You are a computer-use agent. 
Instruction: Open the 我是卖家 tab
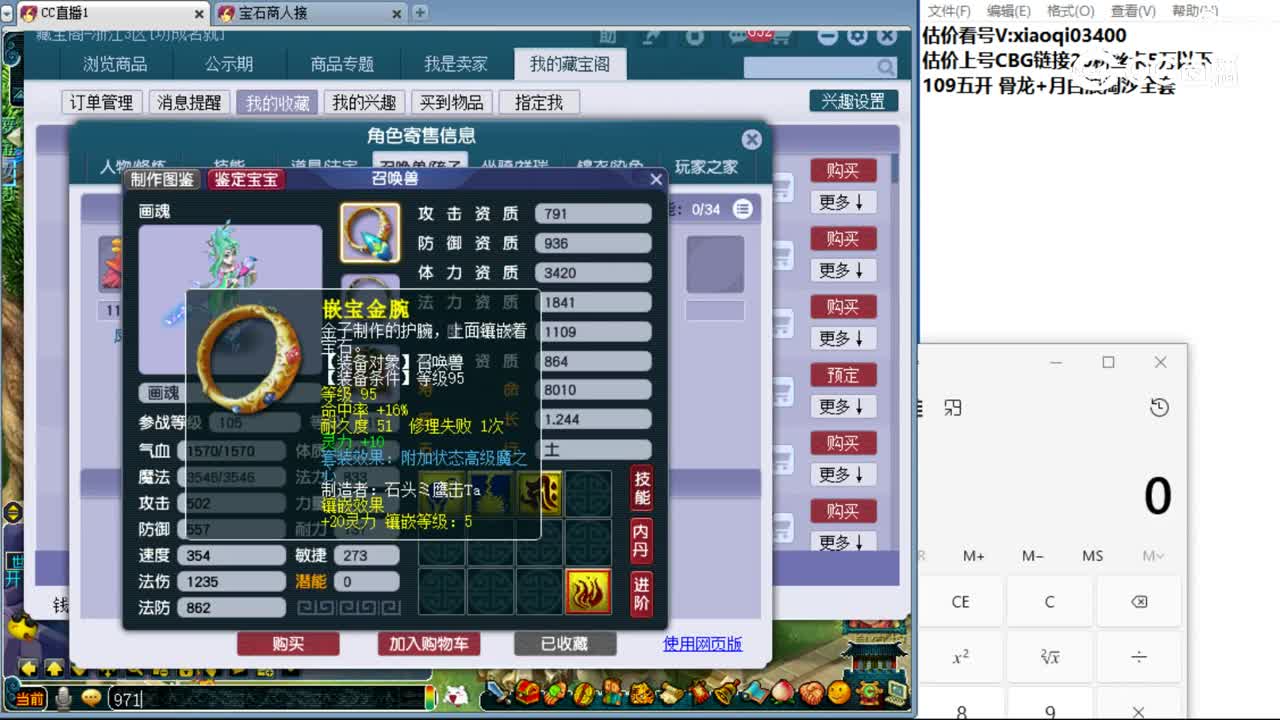click(x=456, y=64)
